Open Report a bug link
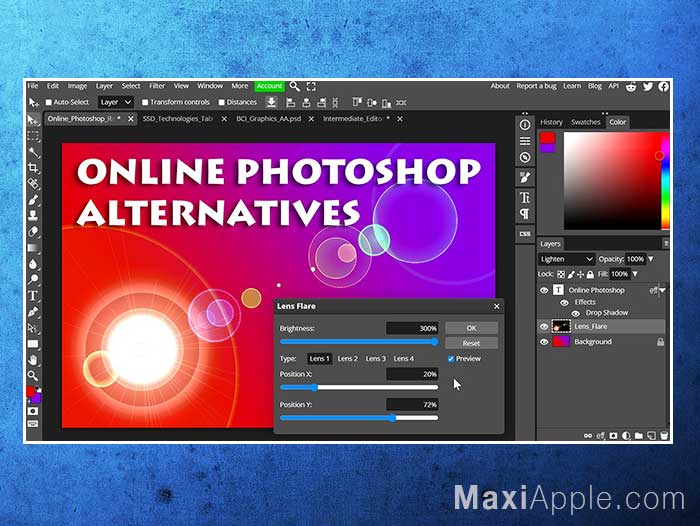This screenshot has height=526, width=700. tap(536, 86)
